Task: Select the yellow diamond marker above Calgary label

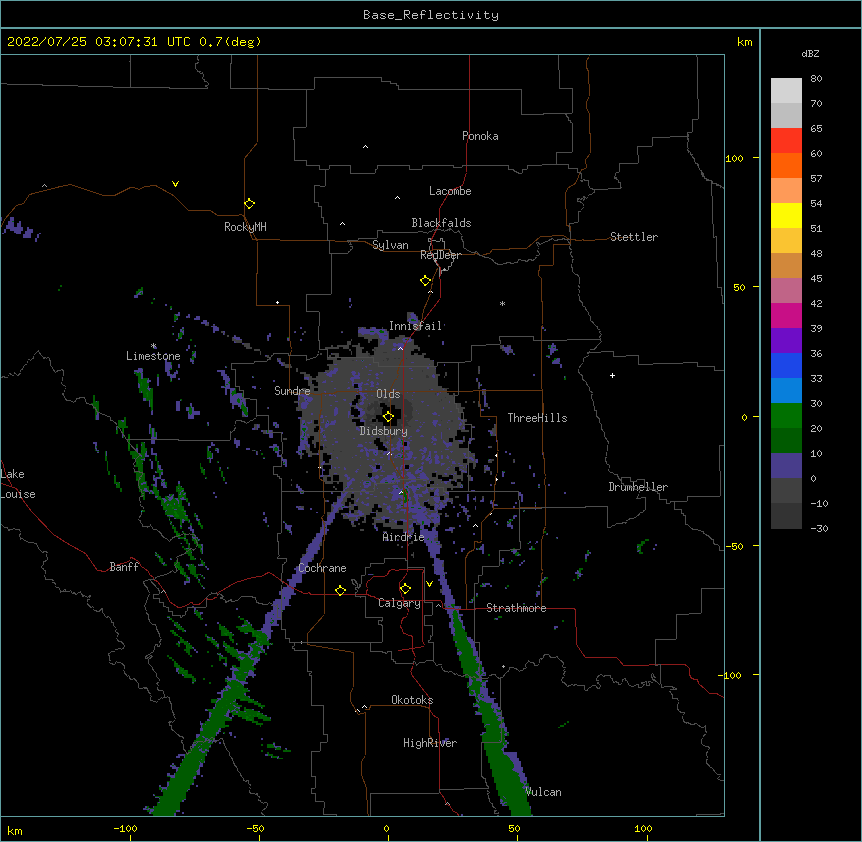Action: point(405,589)
